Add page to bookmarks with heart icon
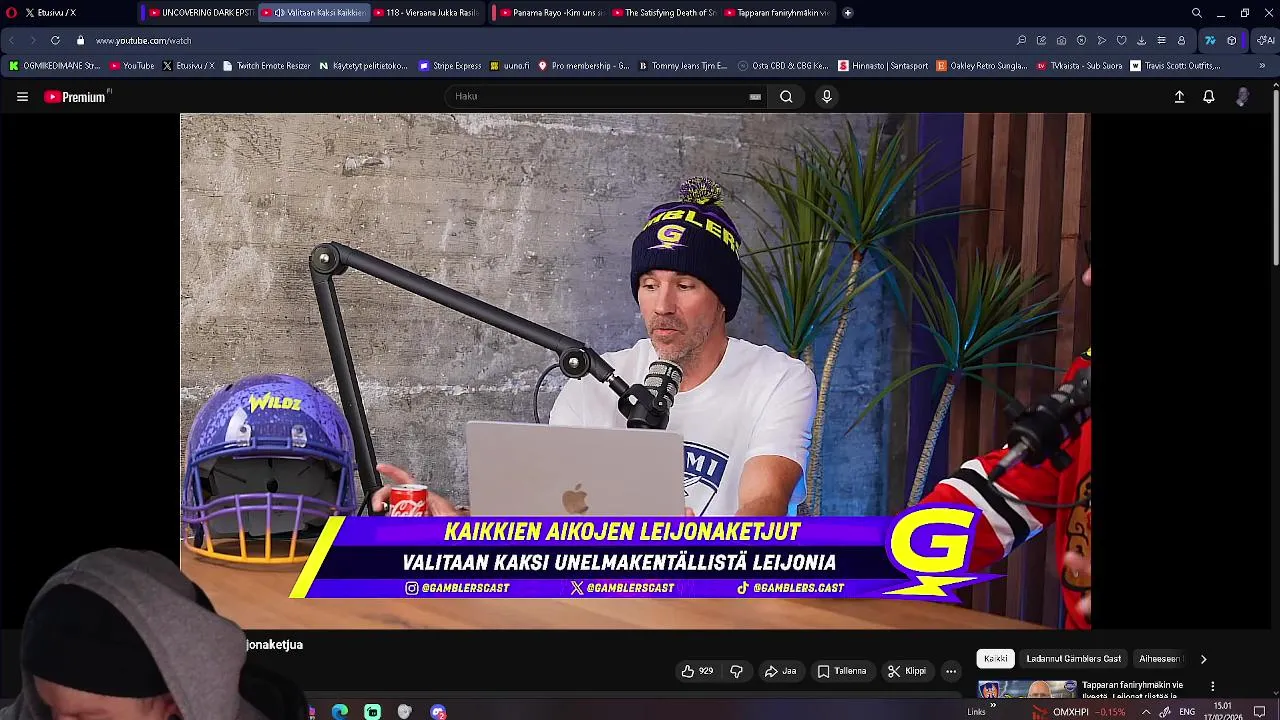1280x720 pixels. 1121,41
